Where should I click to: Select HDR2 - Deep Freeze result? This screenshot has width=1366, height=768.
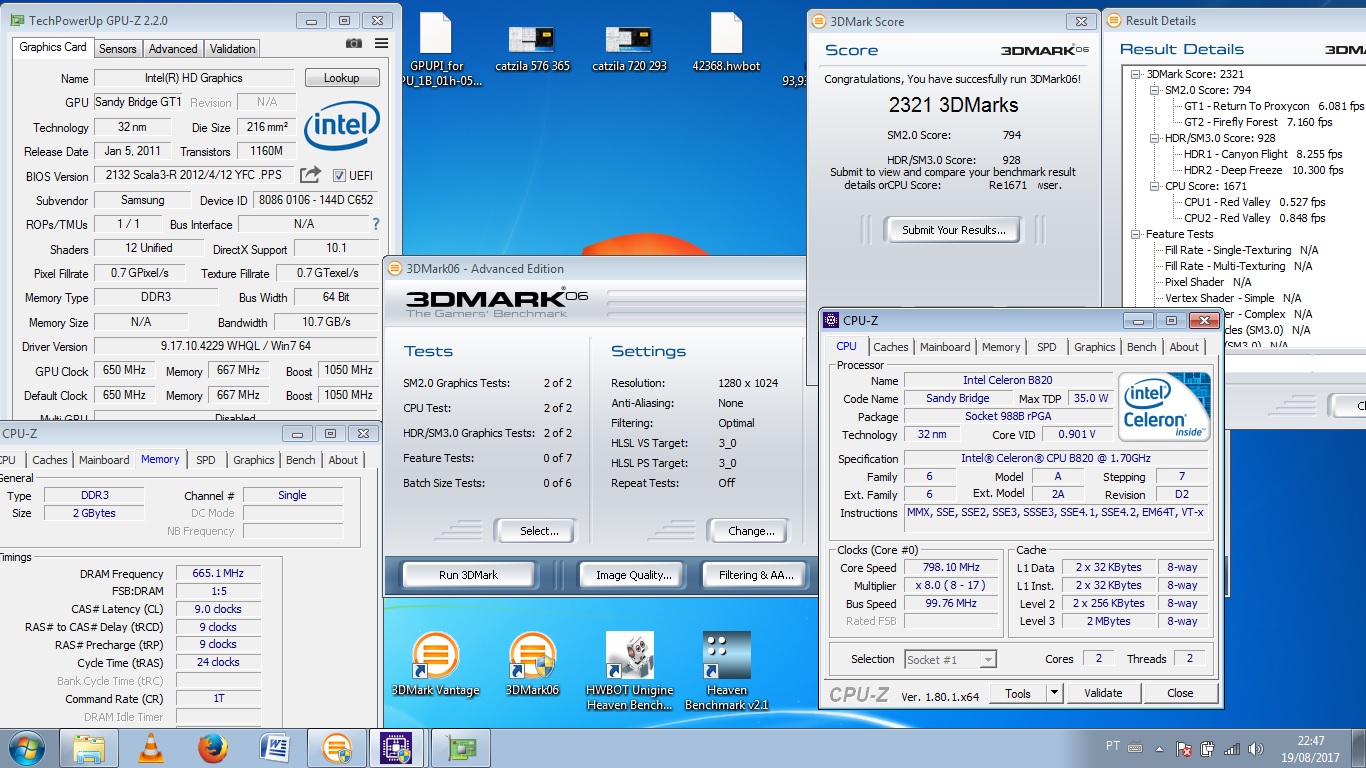point(1263,170)
